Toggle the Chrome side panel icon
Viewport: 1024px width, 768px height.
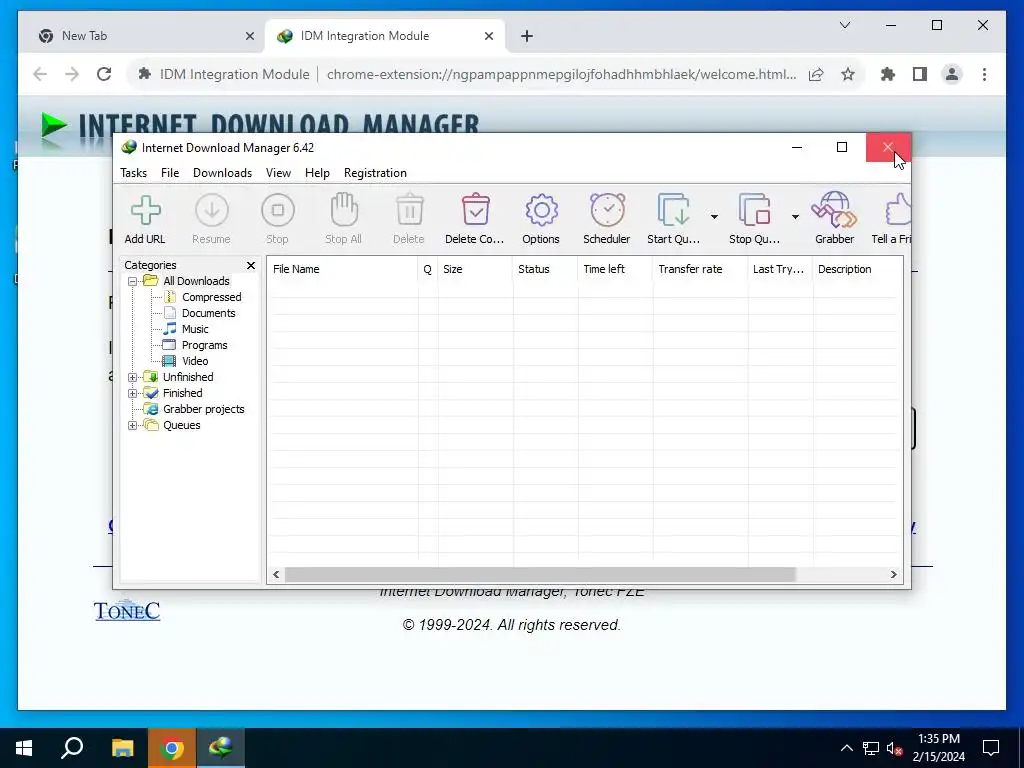point(920,74)
